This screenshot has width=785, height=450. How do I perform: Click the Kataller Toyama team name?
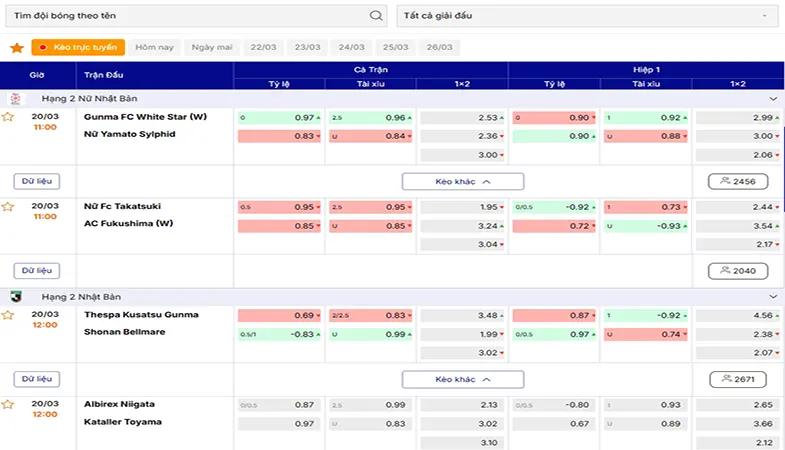pos(123,422)
